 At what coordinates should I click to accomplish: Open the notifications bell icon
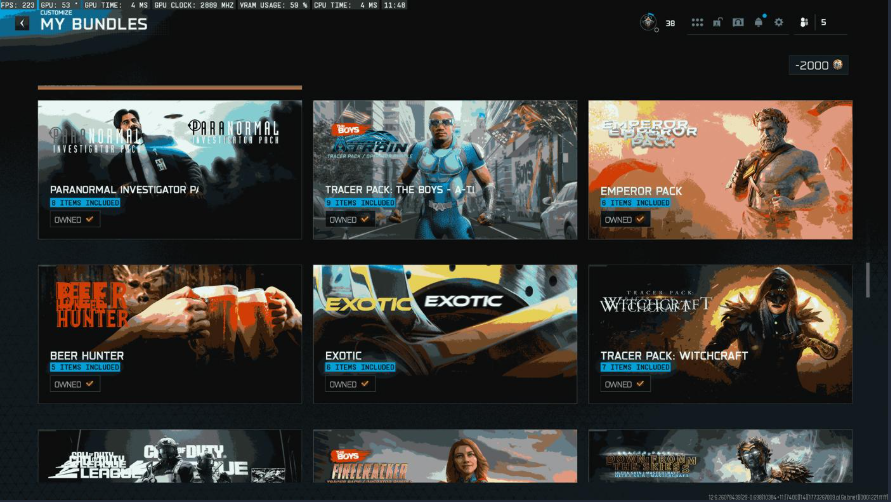pyautogui.click(x=758, y=23)
